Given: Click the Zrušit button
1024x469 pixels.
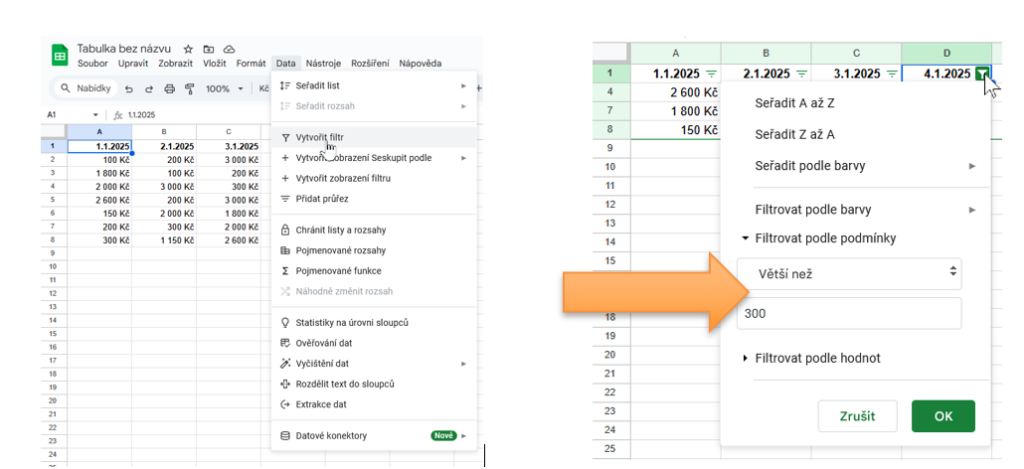Looking at the screenshot, I should click(x=858, y=416).
